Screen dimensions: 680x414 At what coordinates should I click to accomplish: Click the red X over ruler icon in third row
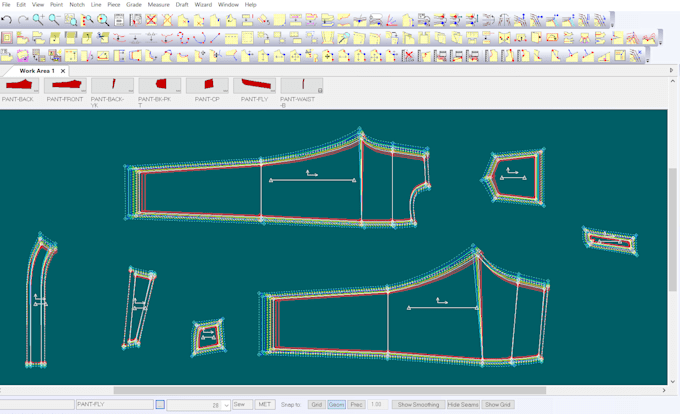click(408, 55)
